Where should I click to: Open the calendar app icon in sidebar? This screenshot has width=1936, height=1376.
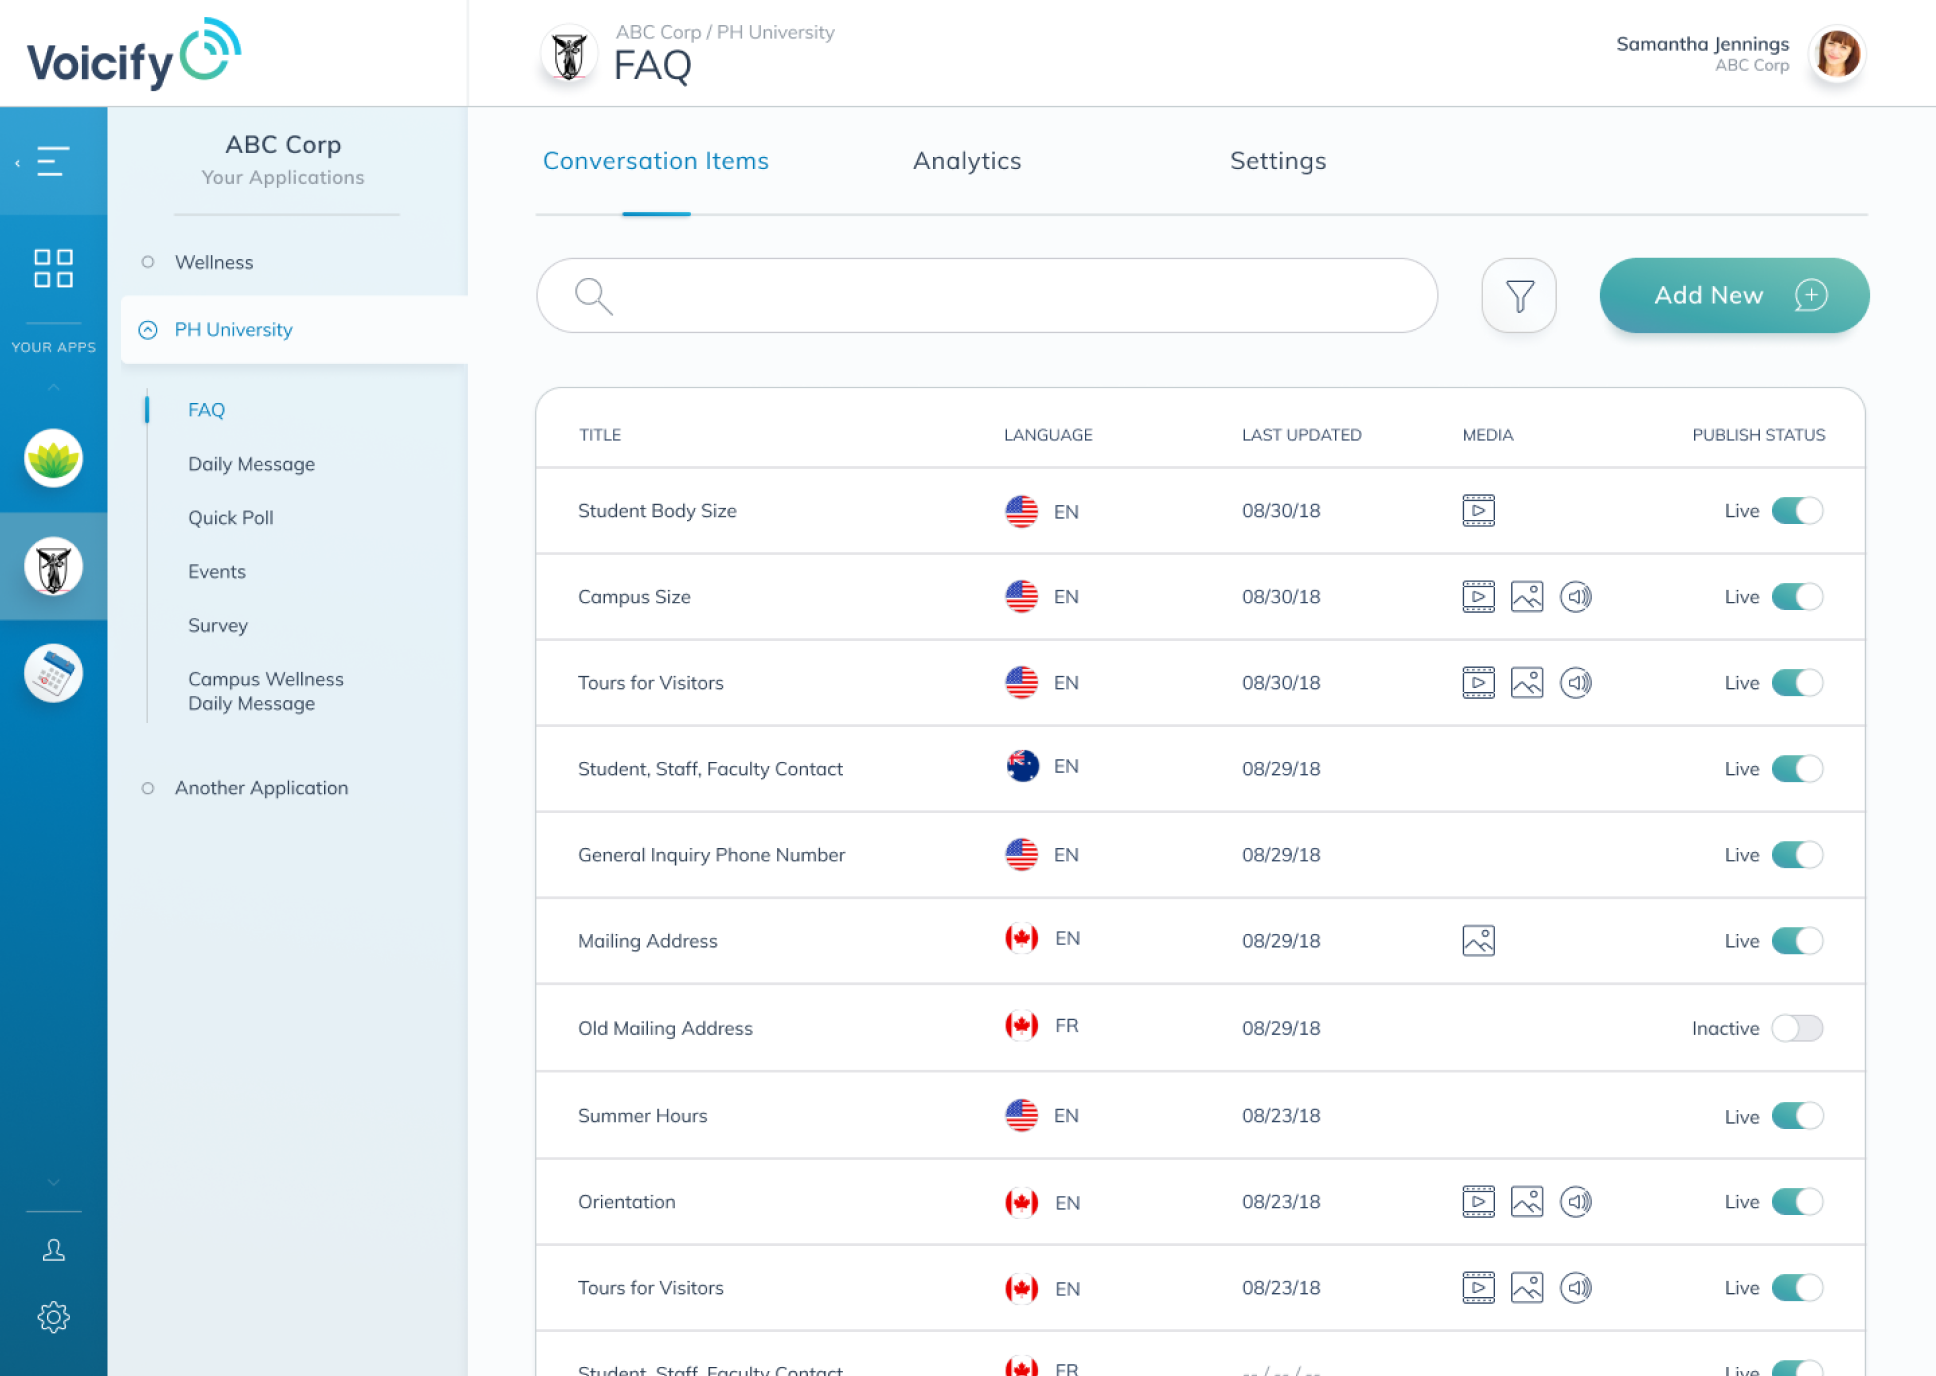coord(53,673)
